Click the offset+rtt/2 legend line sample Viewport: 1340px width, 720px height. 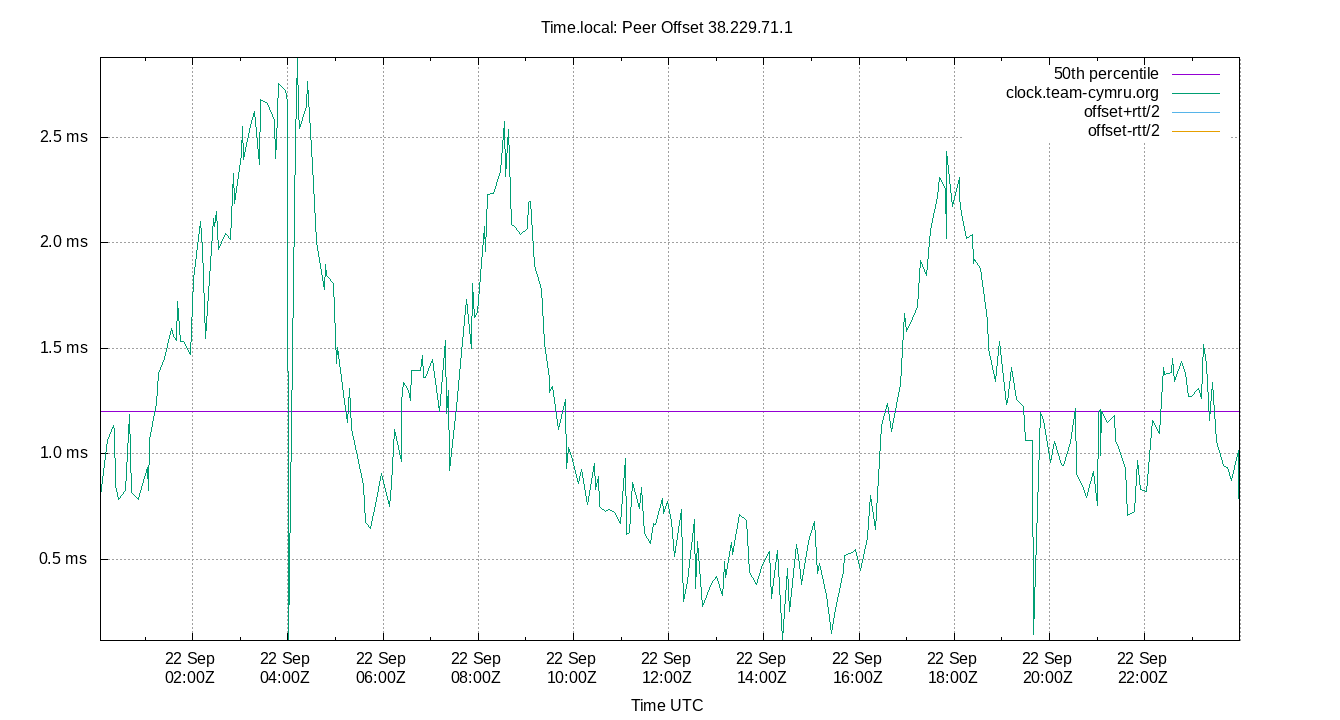[1195, 112]
